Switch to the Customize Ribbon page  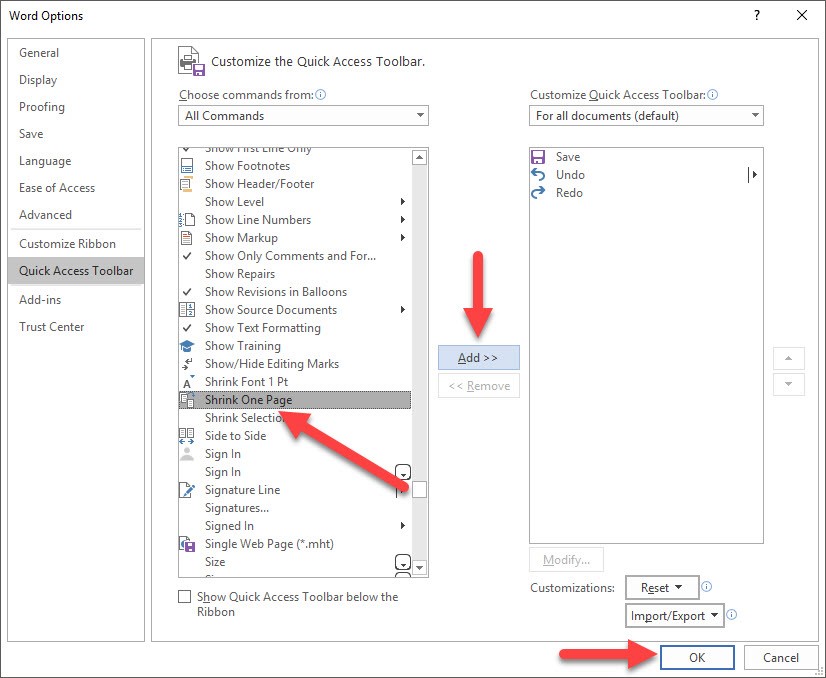66,243
